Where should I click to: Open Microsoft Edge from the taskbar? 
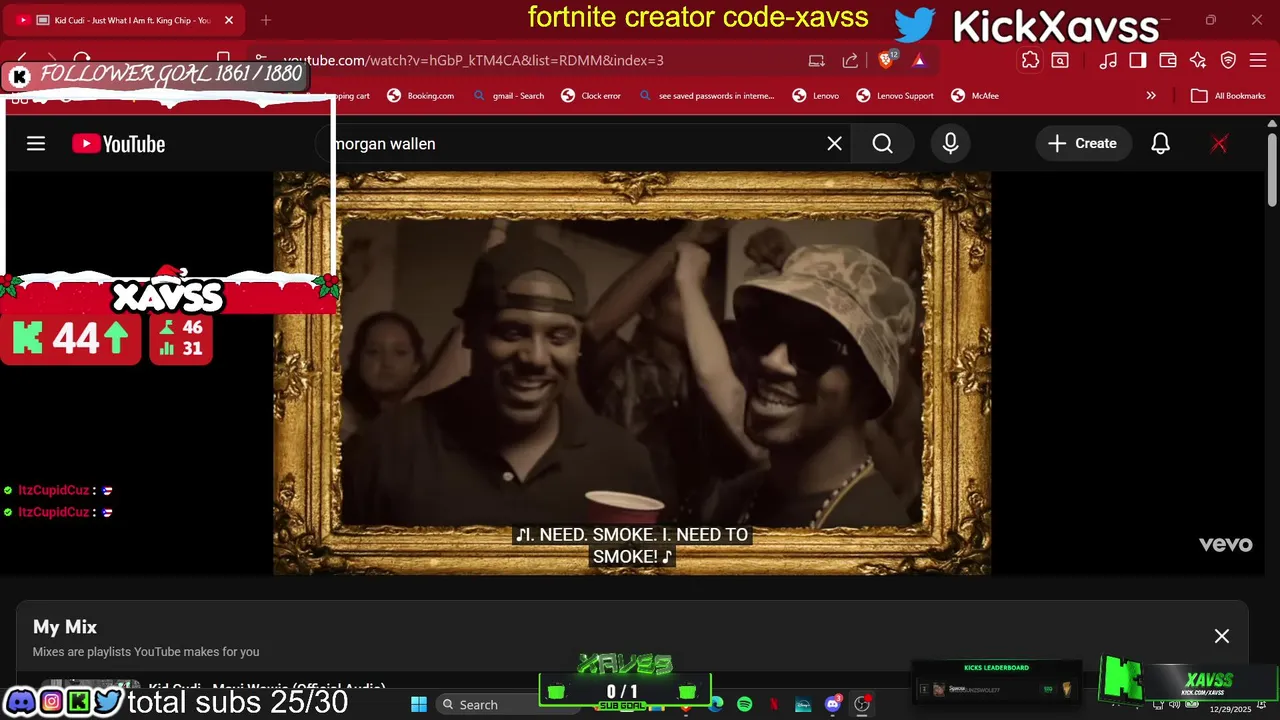pyautogui.click(x=716, y=704)
